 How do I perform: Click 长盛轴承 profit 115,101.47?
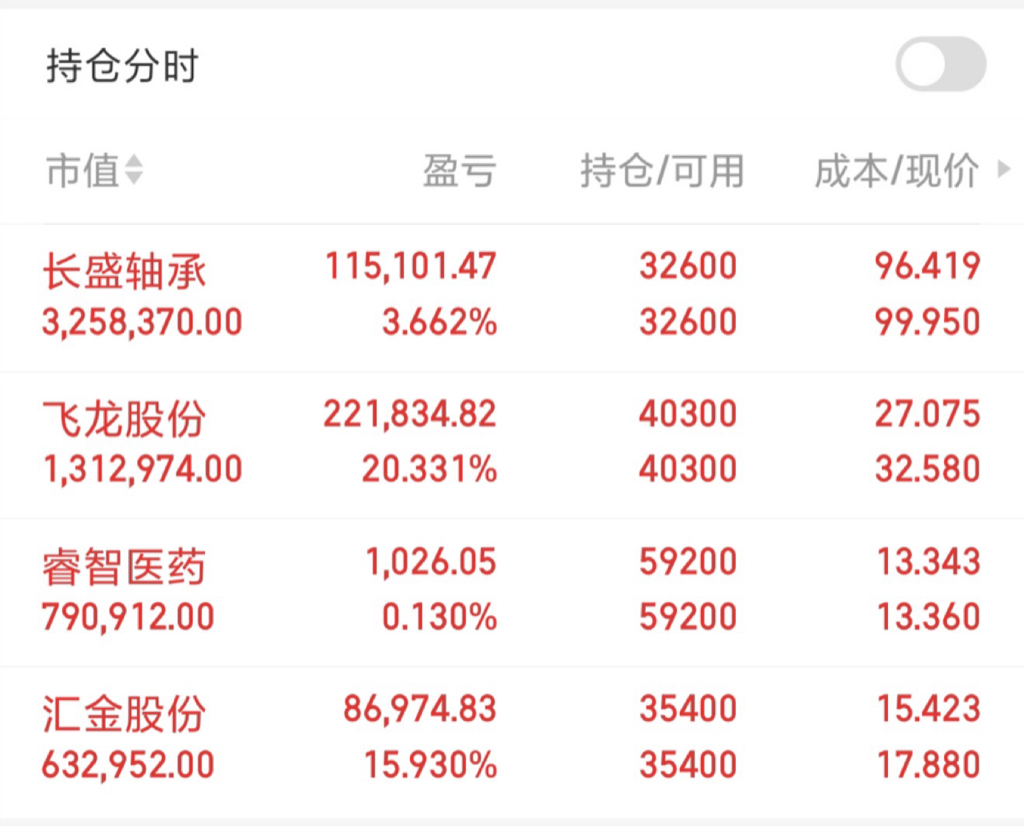[x=411, y=267]
